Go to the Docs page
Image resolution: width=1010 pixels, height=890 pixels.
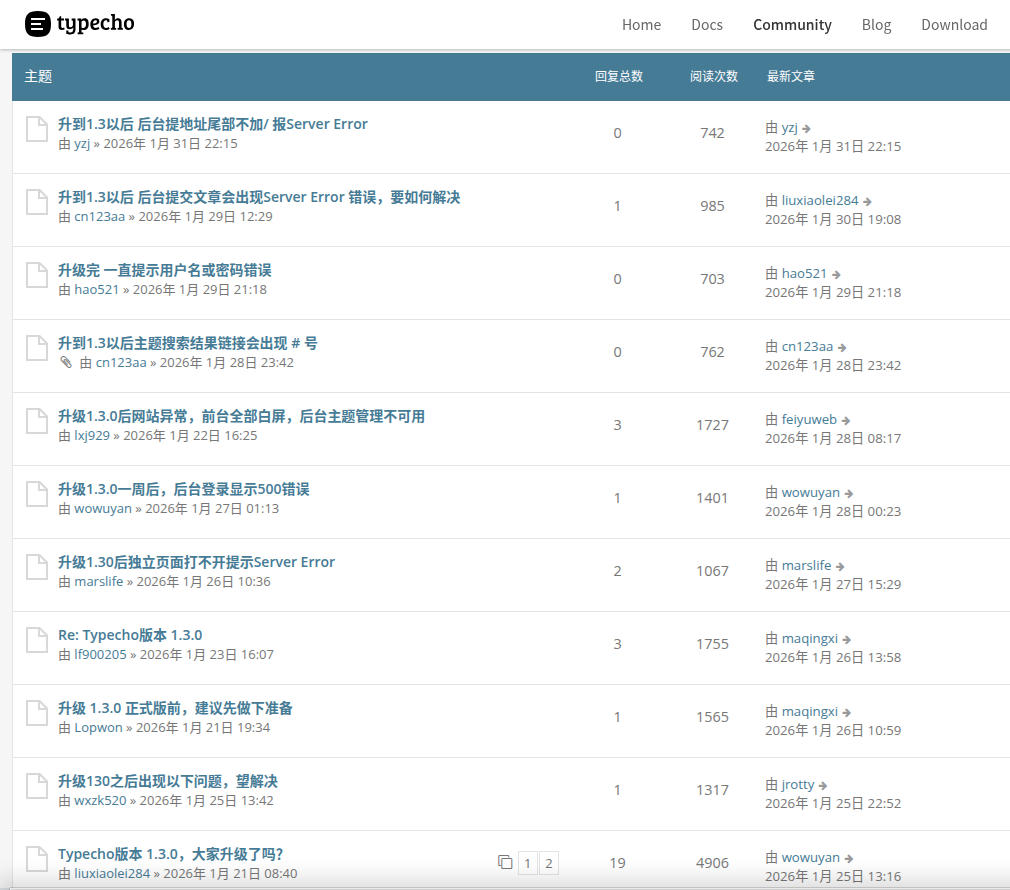pos(706,25)
